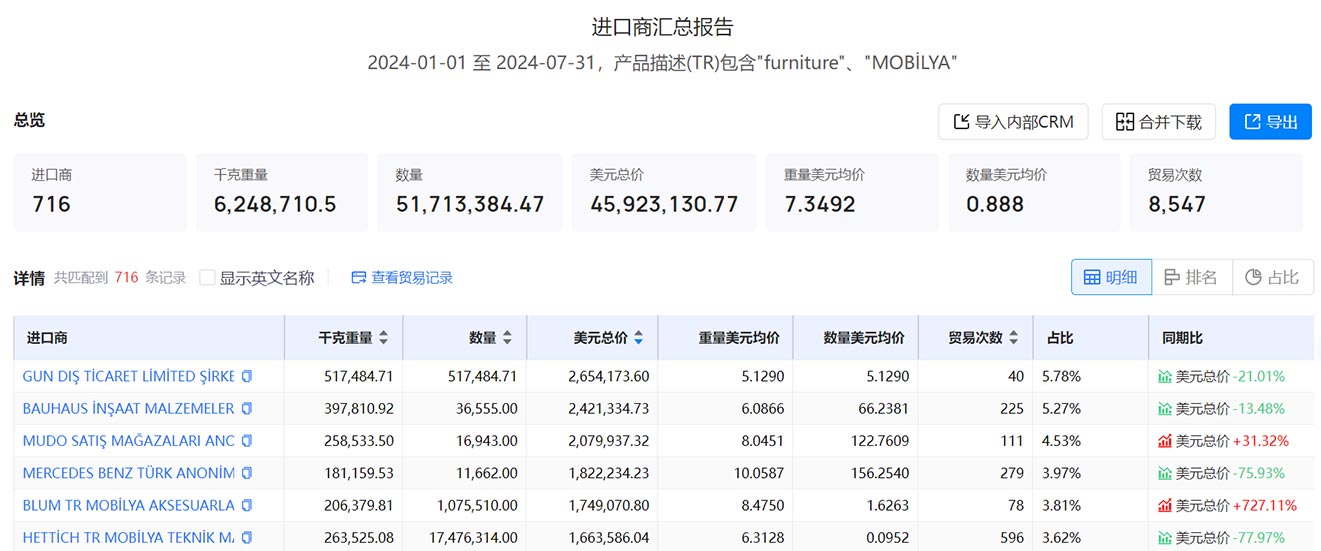Open 查看贸易记录 link
The image size is (1321, 551).
[x=402, y=278]
